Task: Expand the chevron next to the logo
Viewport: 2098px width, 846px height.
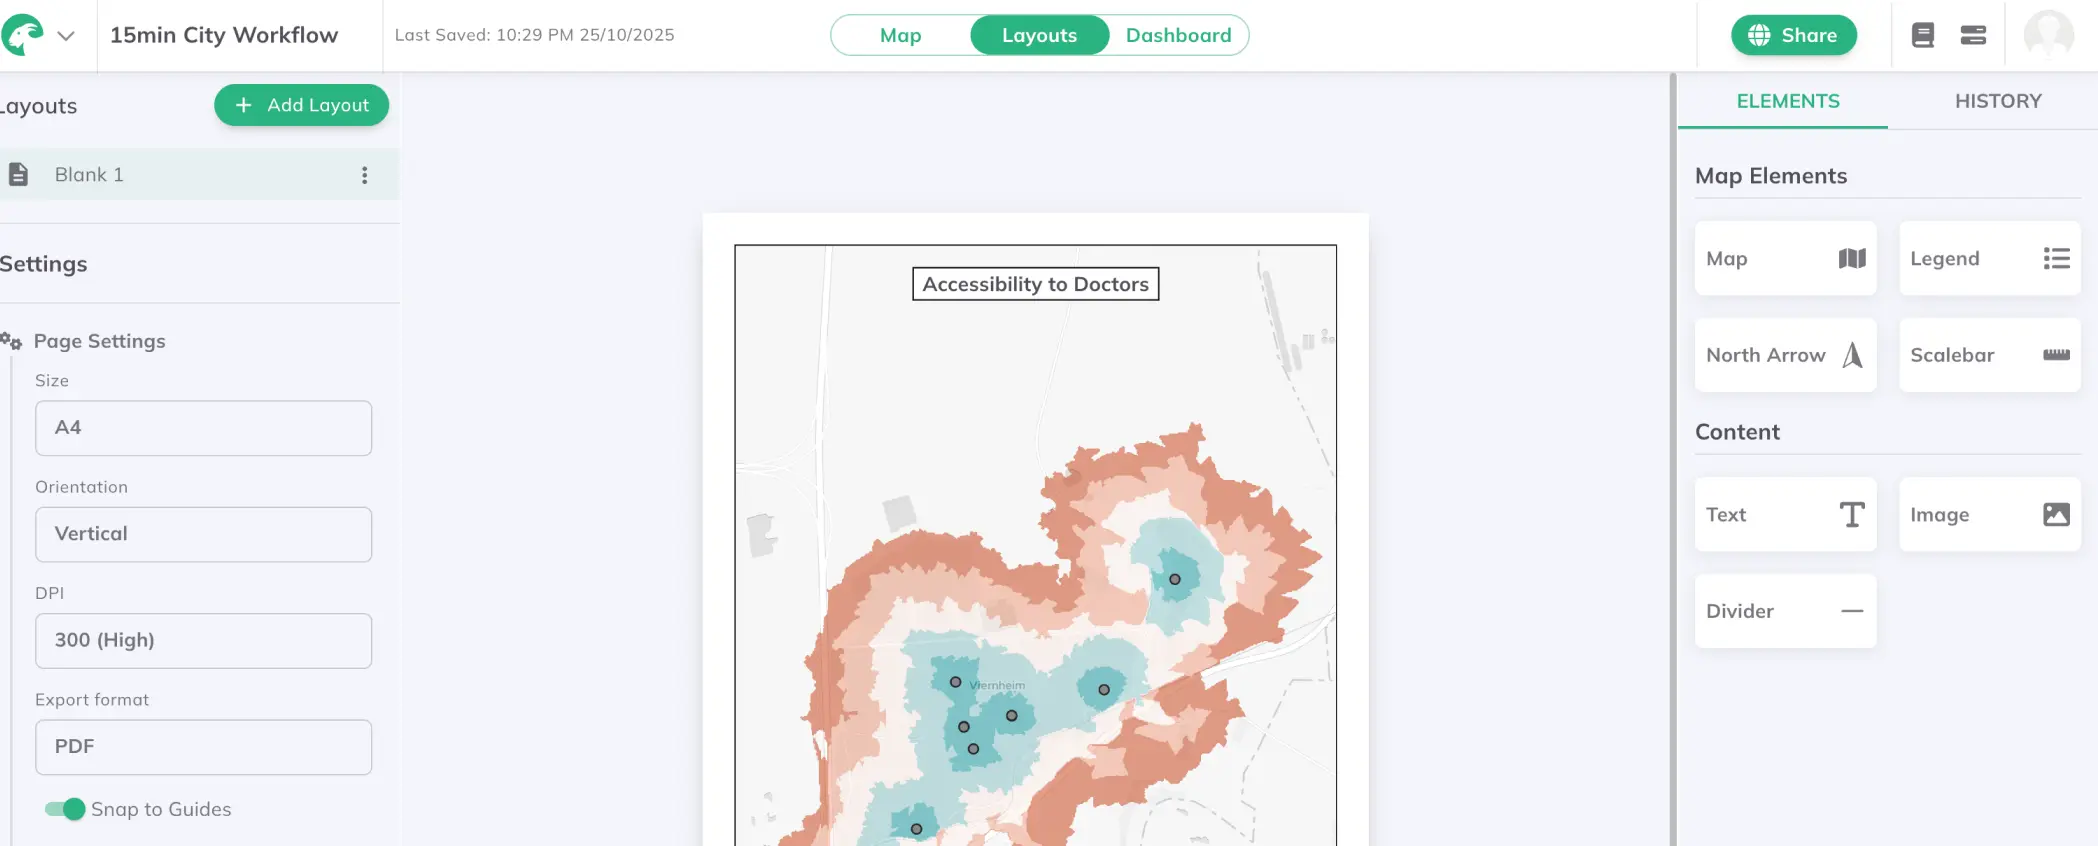Action: click(x=66, y=36)
